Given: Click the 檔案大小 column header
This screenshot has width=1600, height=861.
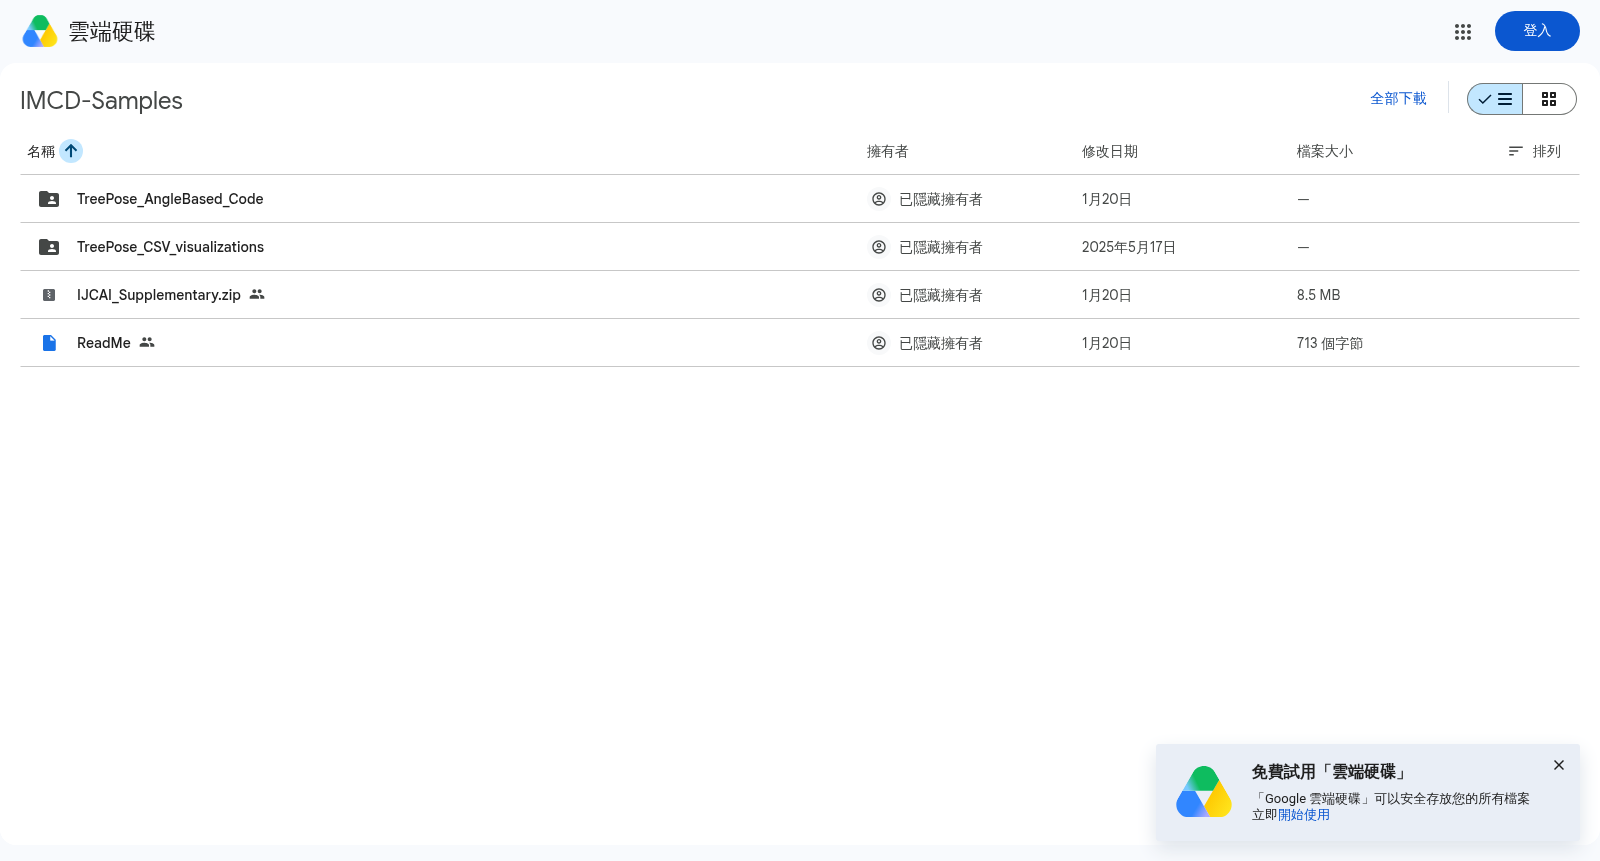Looking at the screenshot, I should click(1325, 151).
